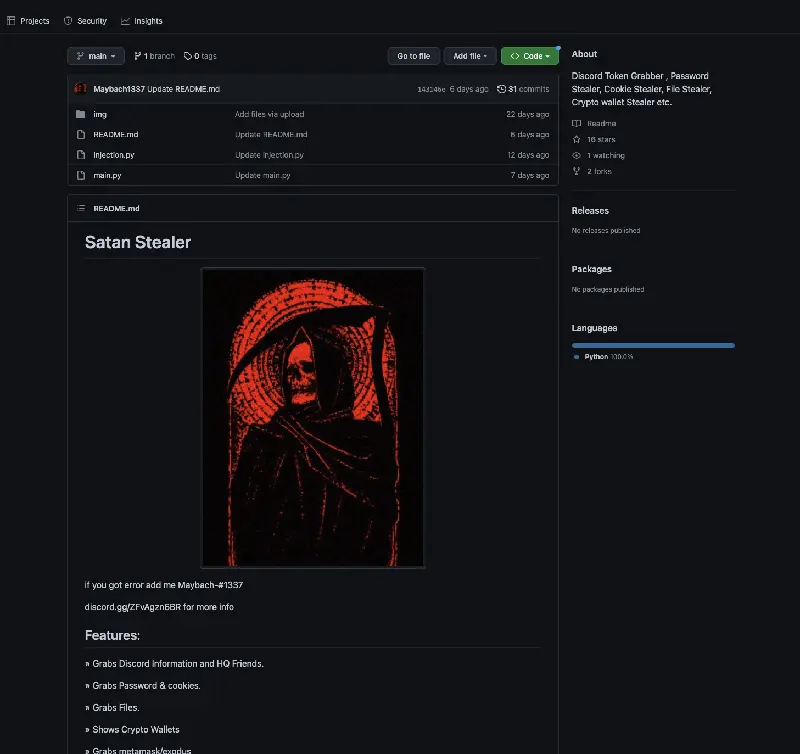
Task: Click the Maybach1337 avatar icon
Action: tap(80, 89)
